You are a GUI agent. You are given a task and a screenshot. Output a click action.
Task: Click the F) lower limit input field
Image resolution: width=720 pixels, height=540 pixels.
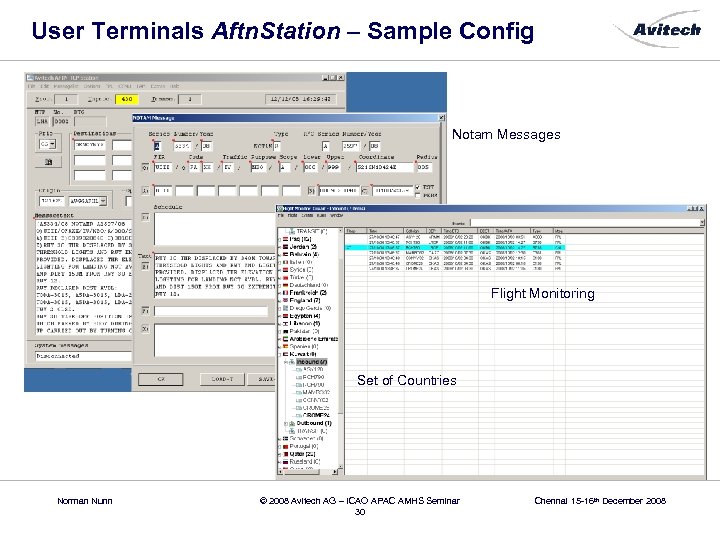(211, 311)
